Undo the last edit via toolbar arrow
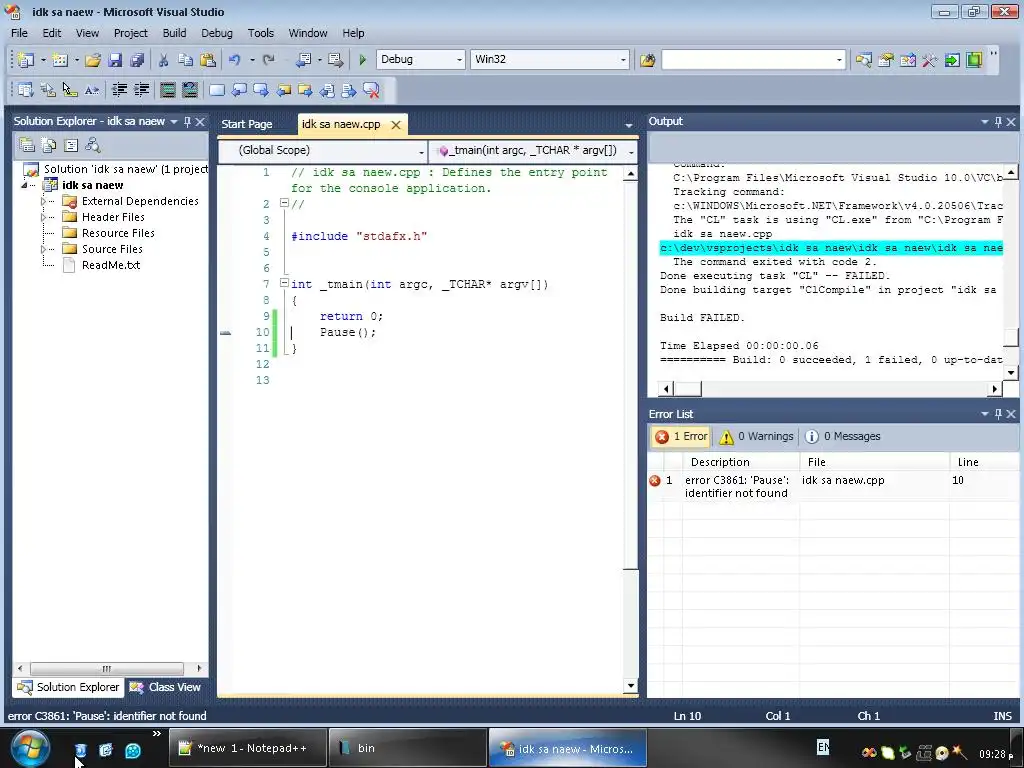 tap(234, 60)
